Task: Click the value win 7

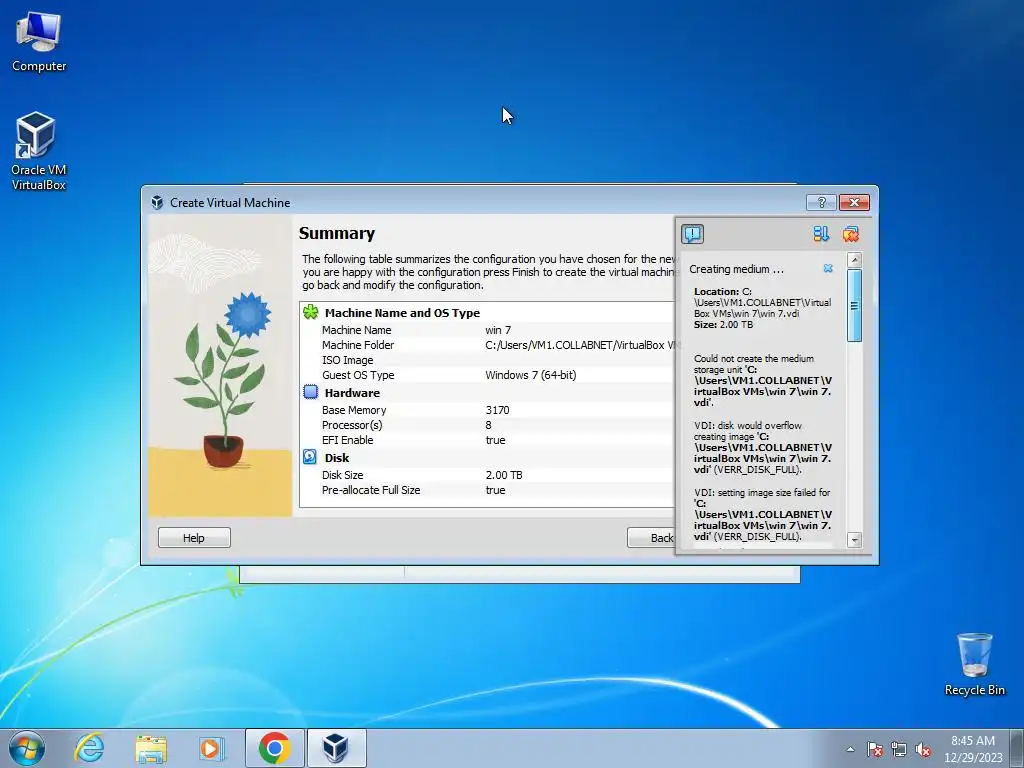Action: pyautogui.click(x=498, y=330)
